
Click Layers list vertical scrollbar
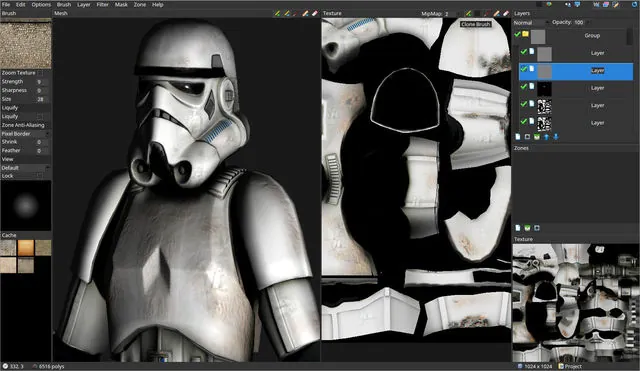tap(630, 38)
